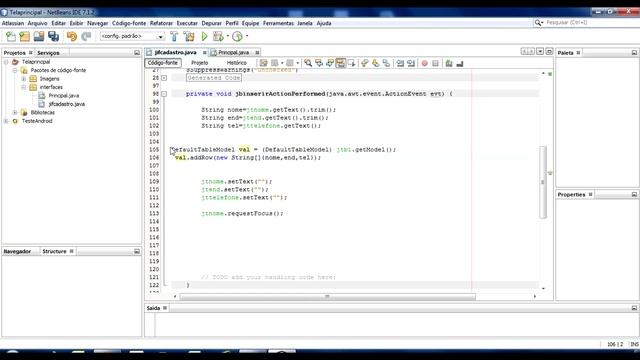Click in the Pesquisar search field

[586, 22]
